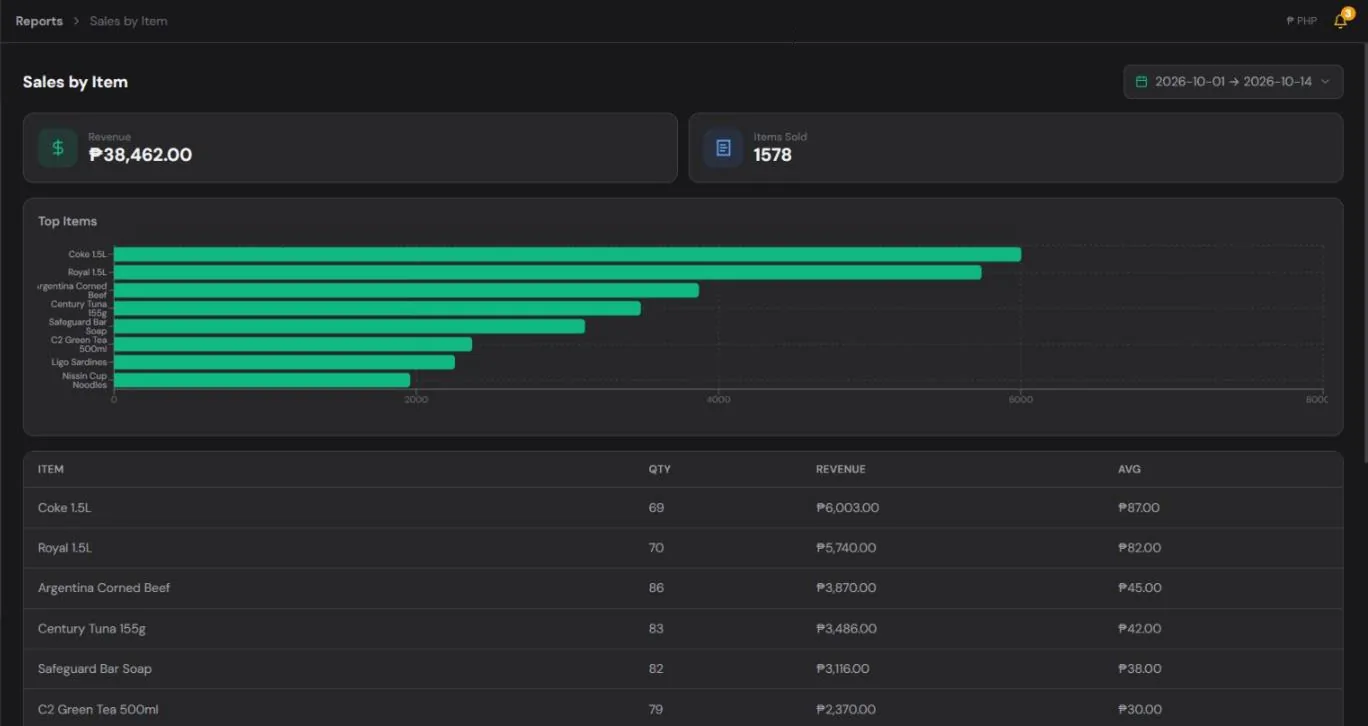Image resolution: width=1368 pixels, height=726 pixels.
Task: Select Safeguard Bar Soap table row name
Action: [x=95, y=669]
